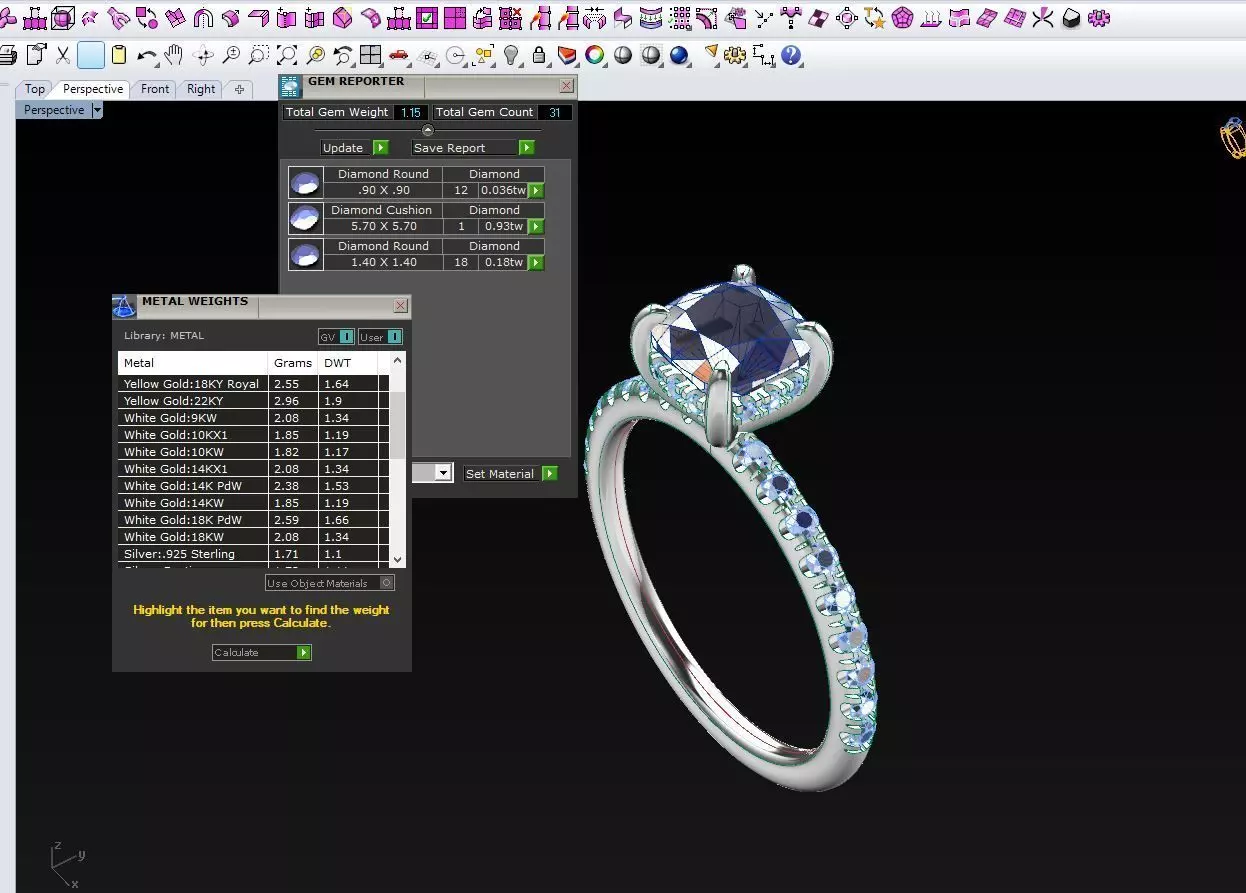
Task: Click the light bulb visibility icon
Action: pos(511,55)
